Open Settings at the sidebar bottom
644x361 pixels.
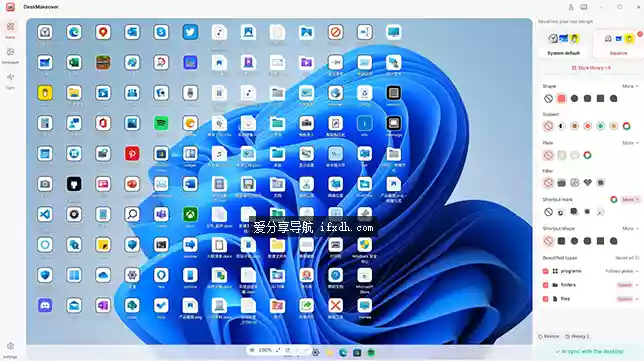[x=10, y=350]
